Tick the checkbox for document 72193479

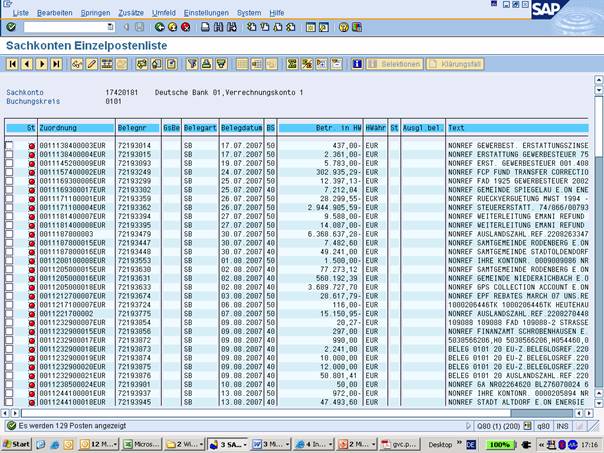[9, 234]
